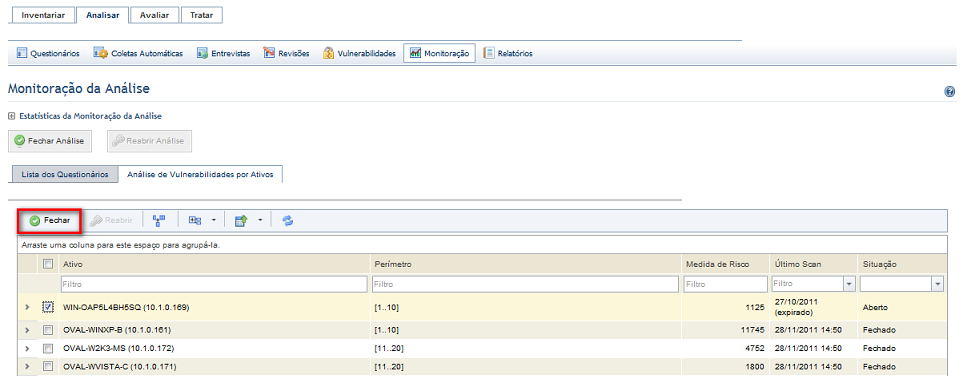The height and width of the screenshot is (376, 962).
Task: Click the export icon in grid toolbar
Action: [241, 221]
